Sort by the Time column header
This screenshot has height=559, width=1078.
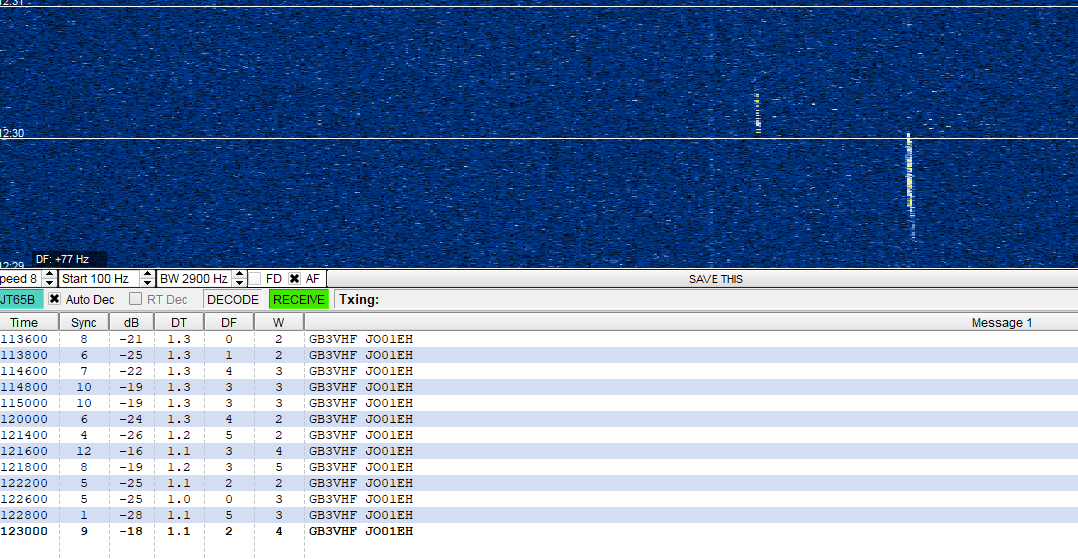(24, 322)
